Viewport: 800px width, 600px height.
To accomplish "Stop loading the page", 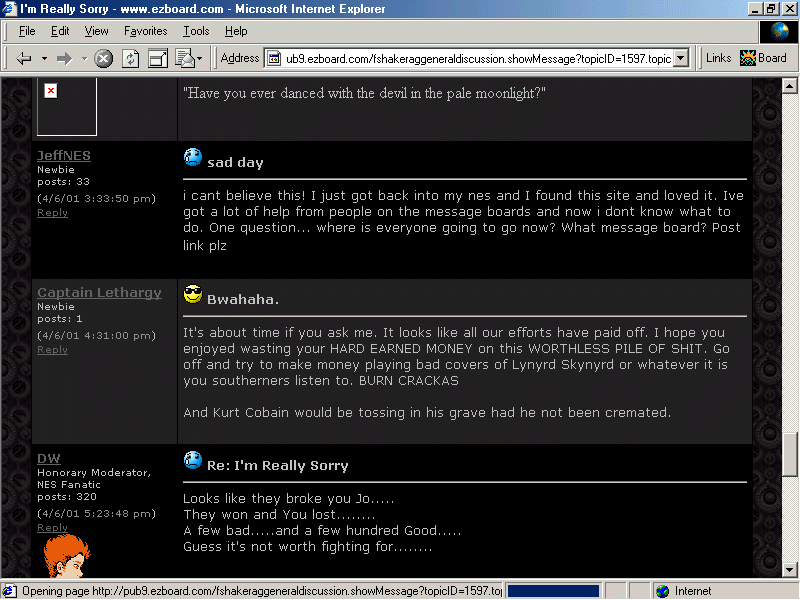I will [104, 59].
